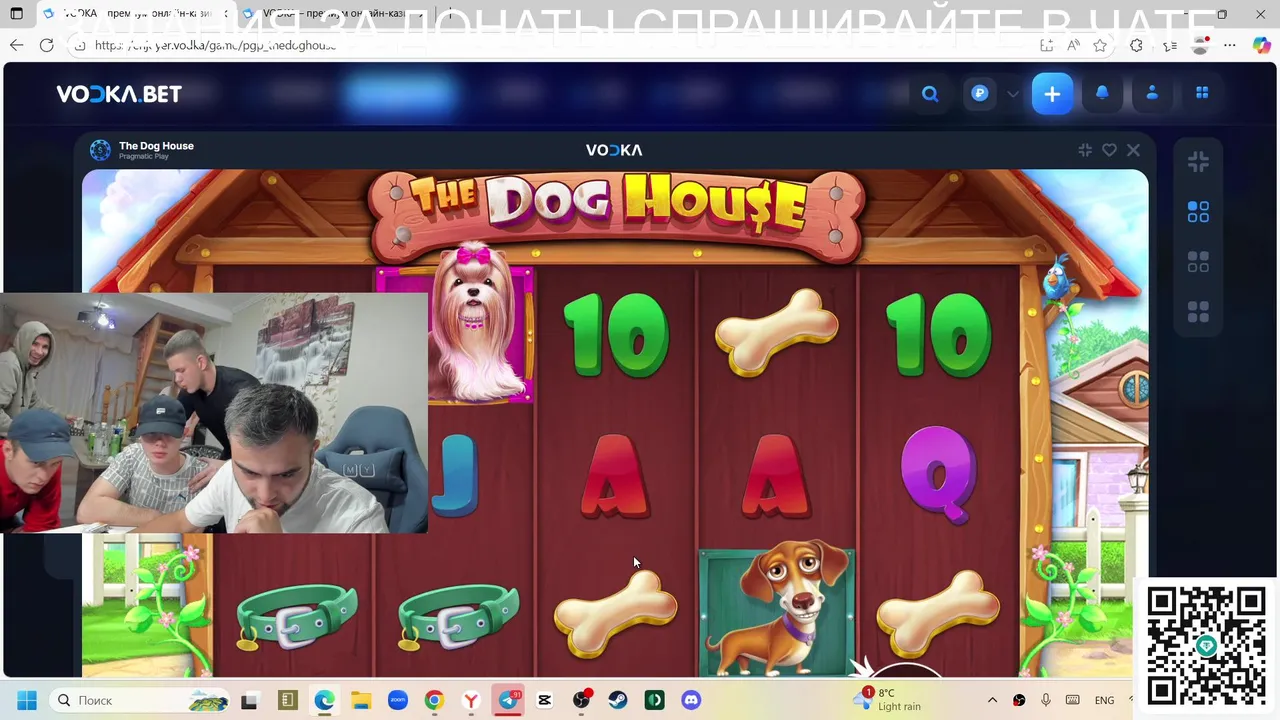Open the Windows Start menu

[x=26, y=700]
